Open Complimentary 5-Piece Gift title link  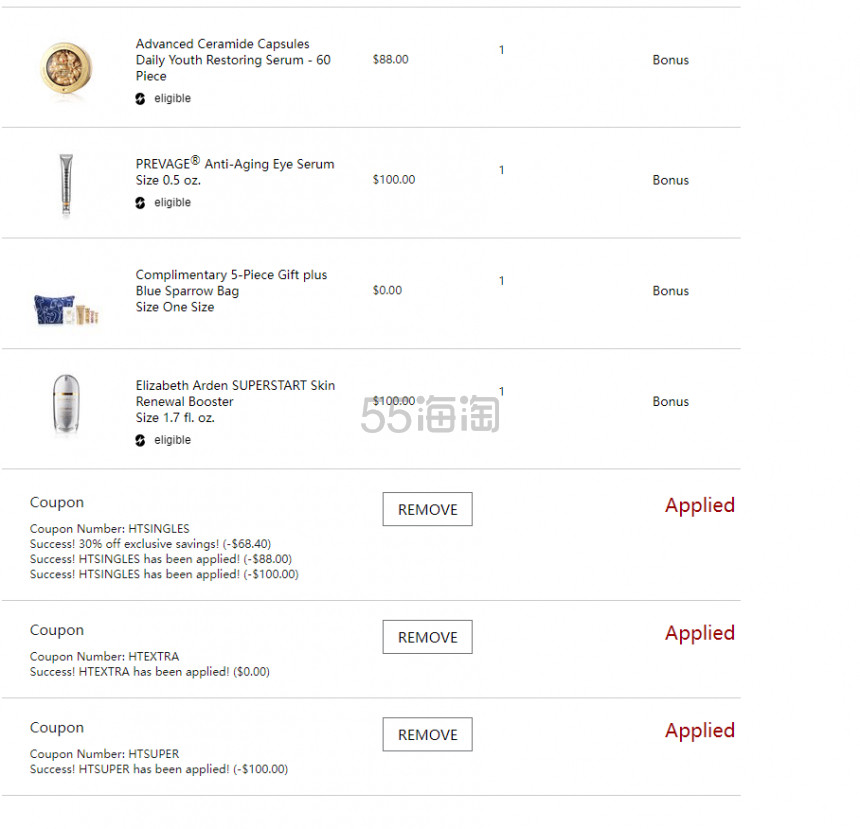(231, 283)
